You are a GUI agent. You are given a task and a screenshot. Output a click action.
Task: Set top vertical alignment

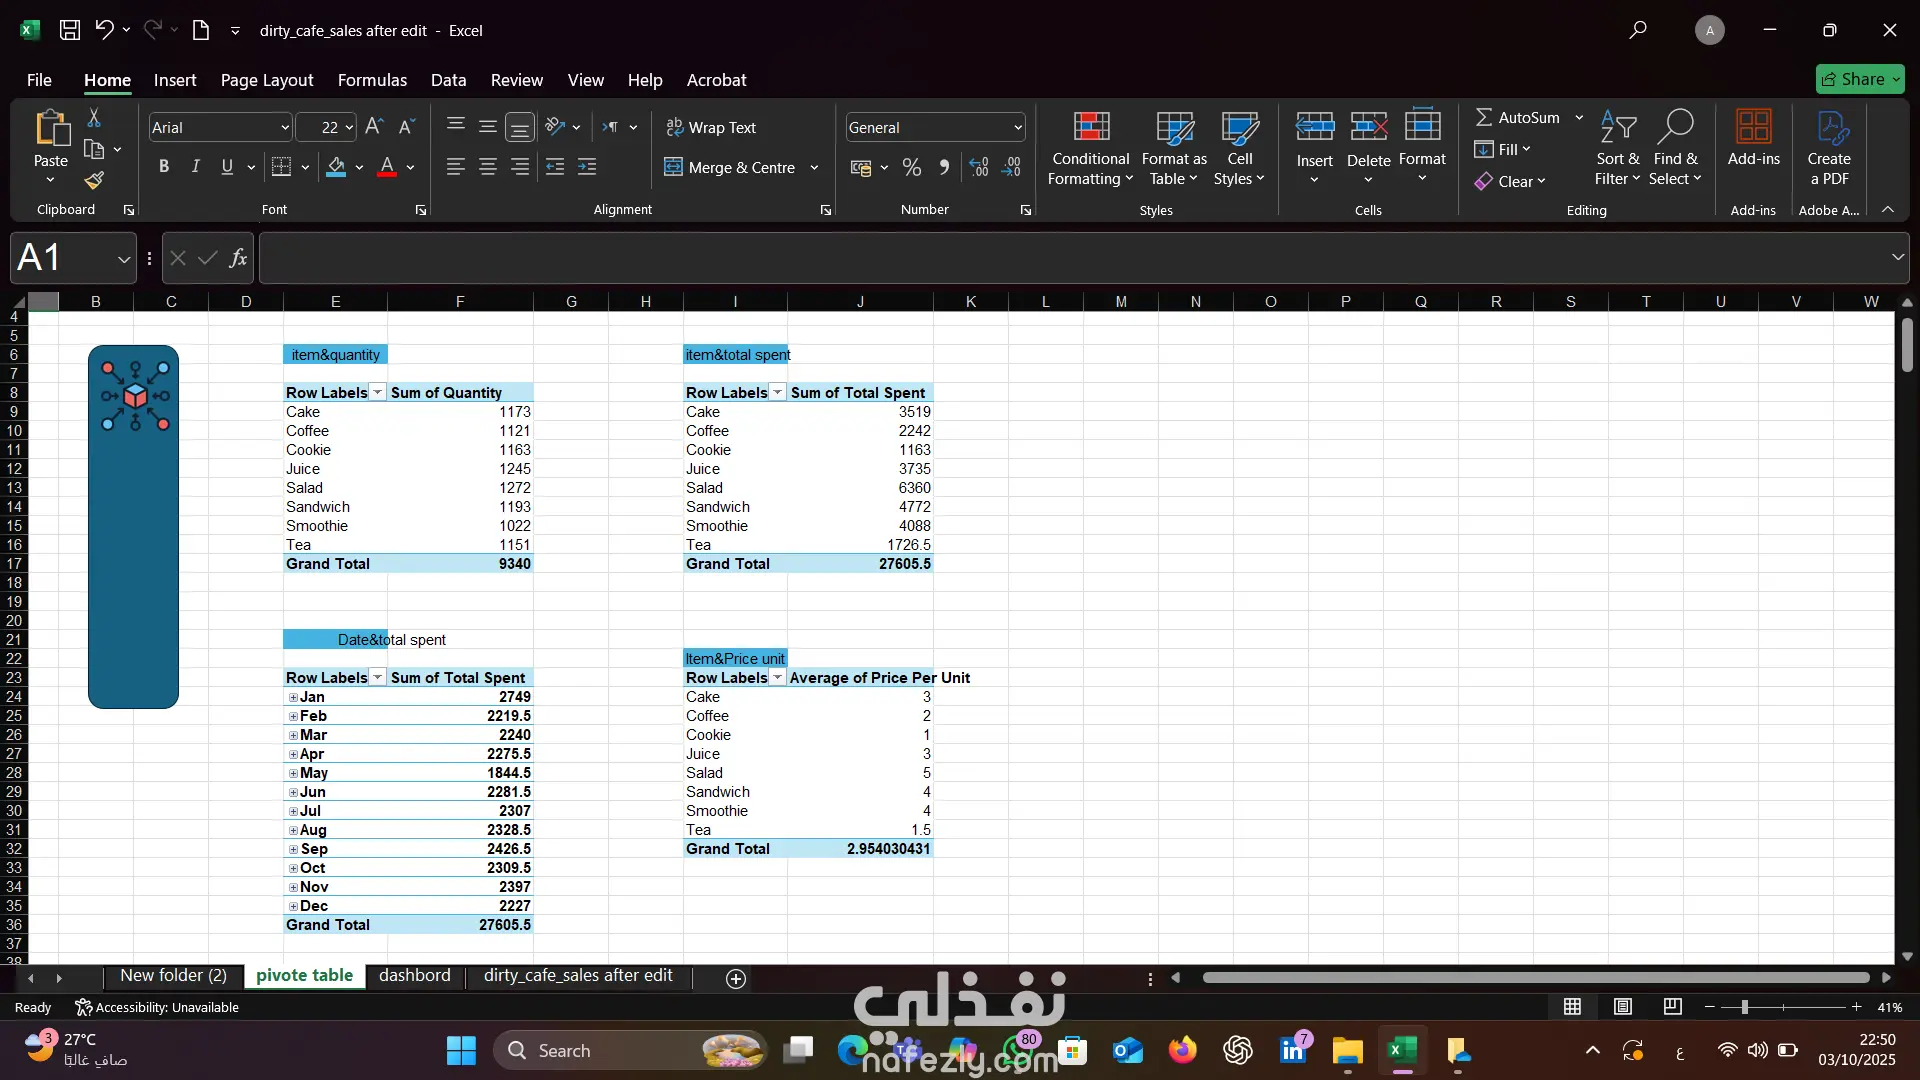click(x=455, y=125)
